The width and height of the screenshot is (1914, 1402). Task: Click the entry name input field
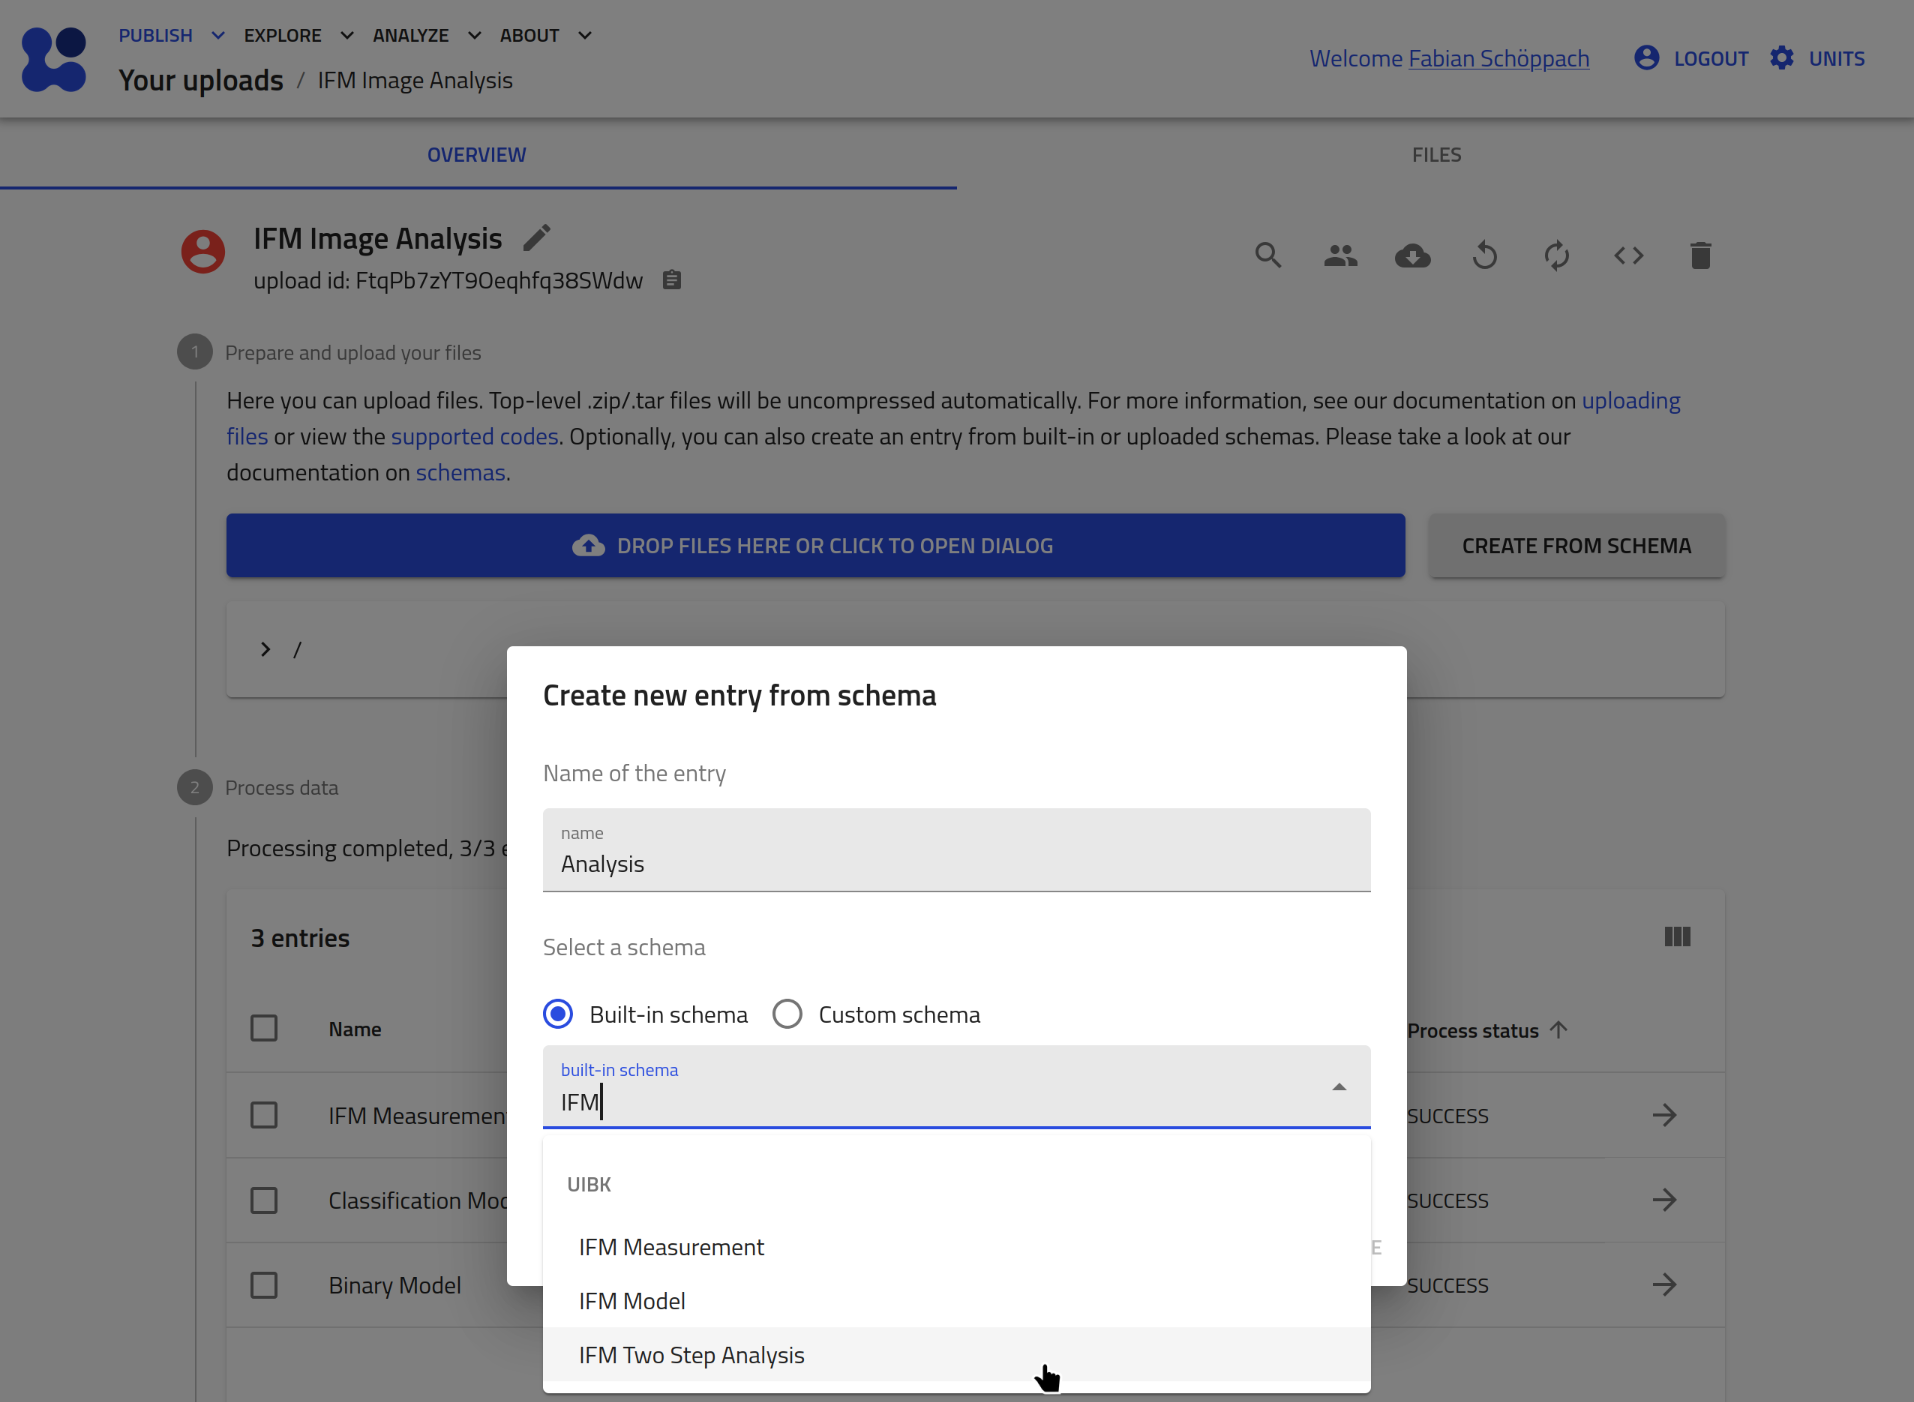pyautogui.click(x=956, y=863)
